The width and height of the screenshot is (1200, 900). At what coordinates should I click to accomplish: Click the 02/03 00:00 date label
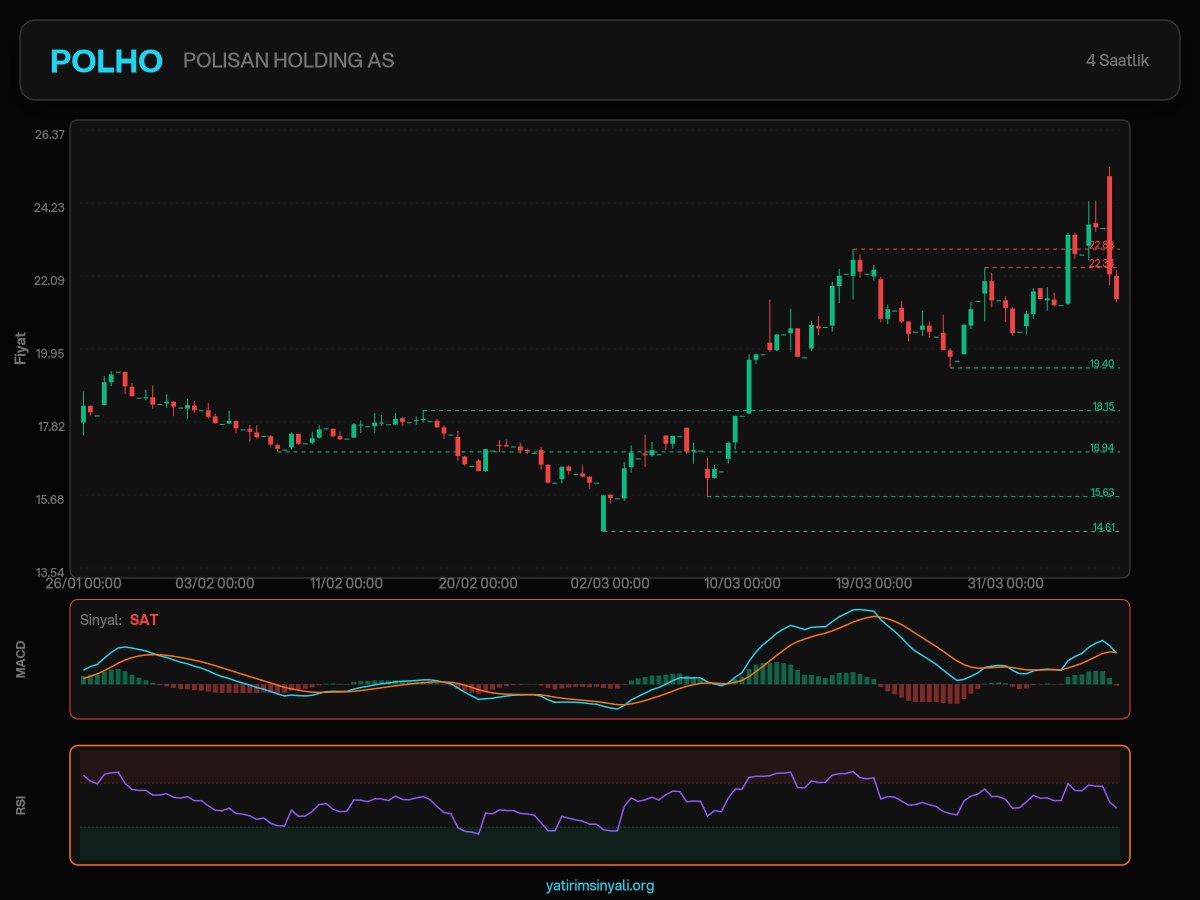click(610, 583)
